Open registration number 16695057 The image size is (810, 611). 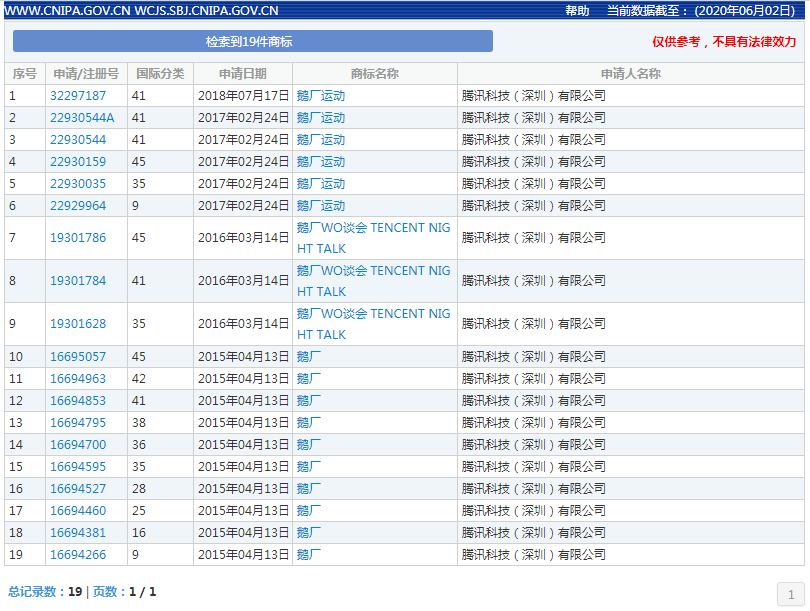pyautogui.click(x=78, y=357)
